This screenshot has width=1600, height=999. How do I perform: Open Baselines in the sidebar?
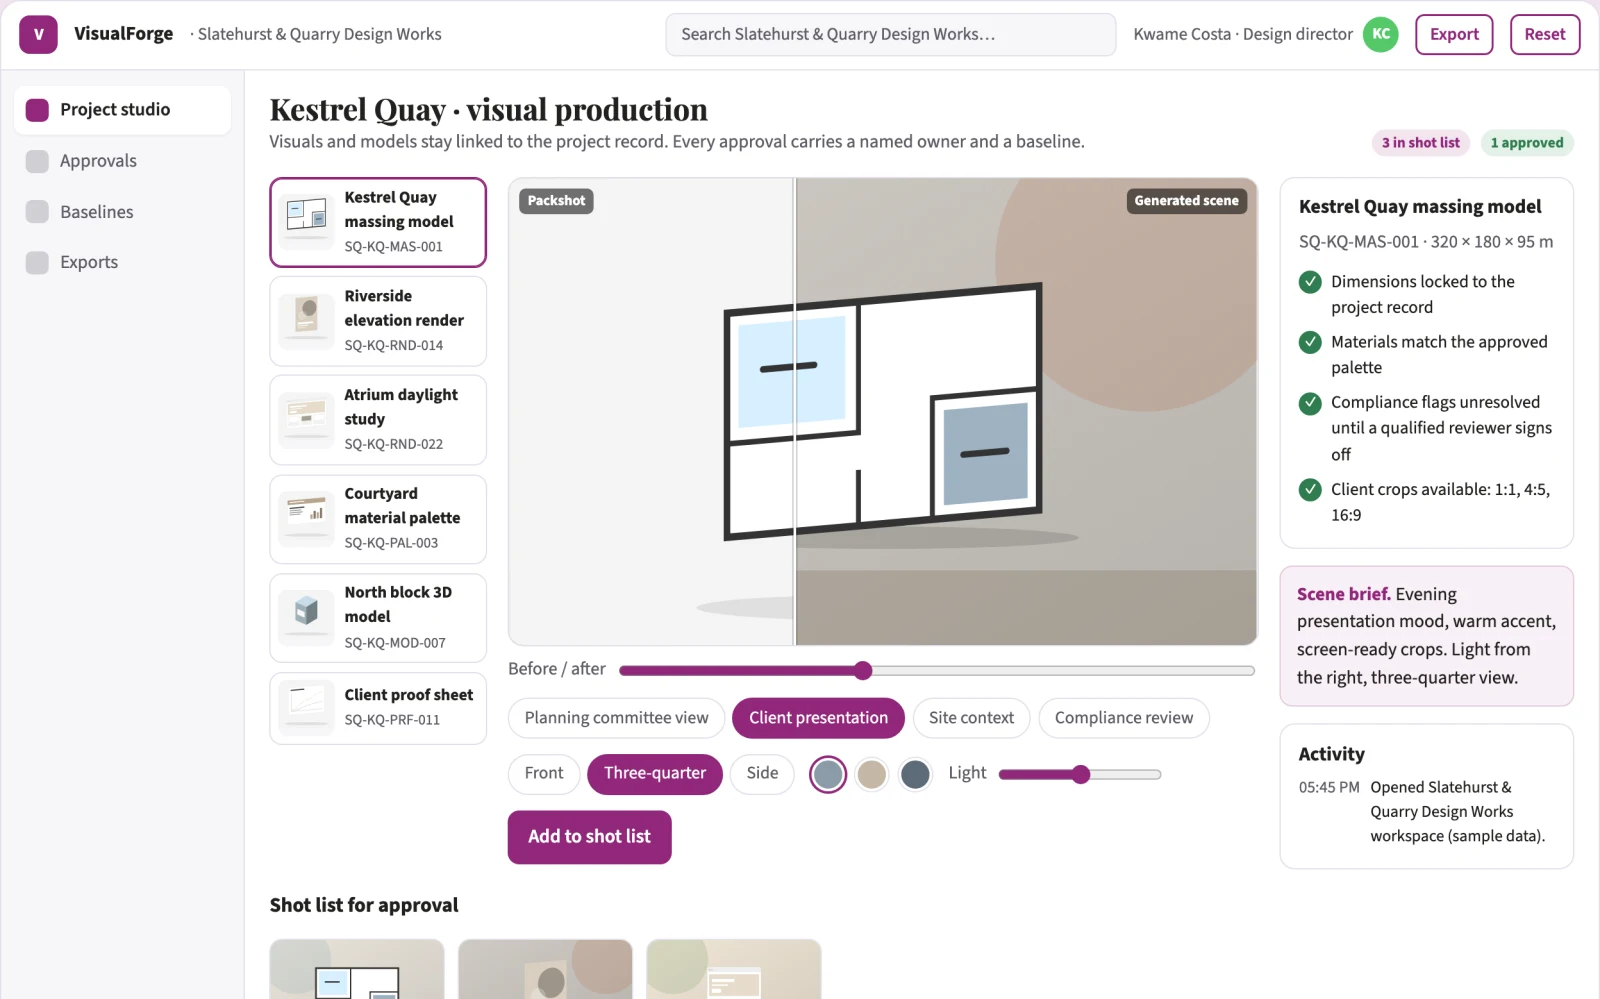click(x=122, y=212)
